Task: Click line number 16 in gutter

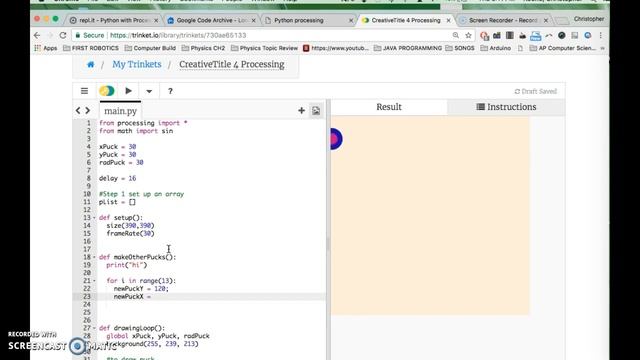Action: pos(87,242)
